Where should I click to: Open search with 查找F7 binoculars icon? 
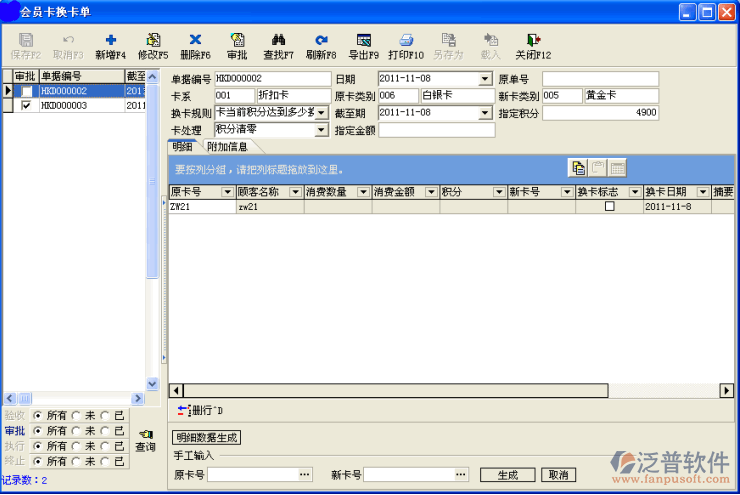pyautogui.click(x=278, y=40)
